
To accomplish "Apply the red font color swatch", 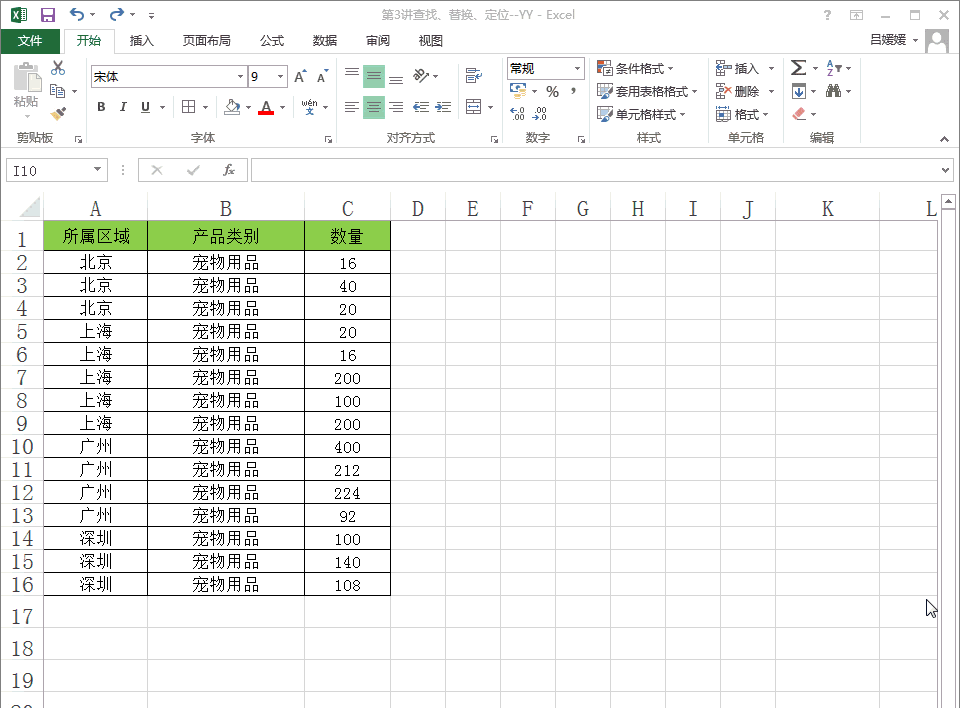I will click(x=265, y=107).
